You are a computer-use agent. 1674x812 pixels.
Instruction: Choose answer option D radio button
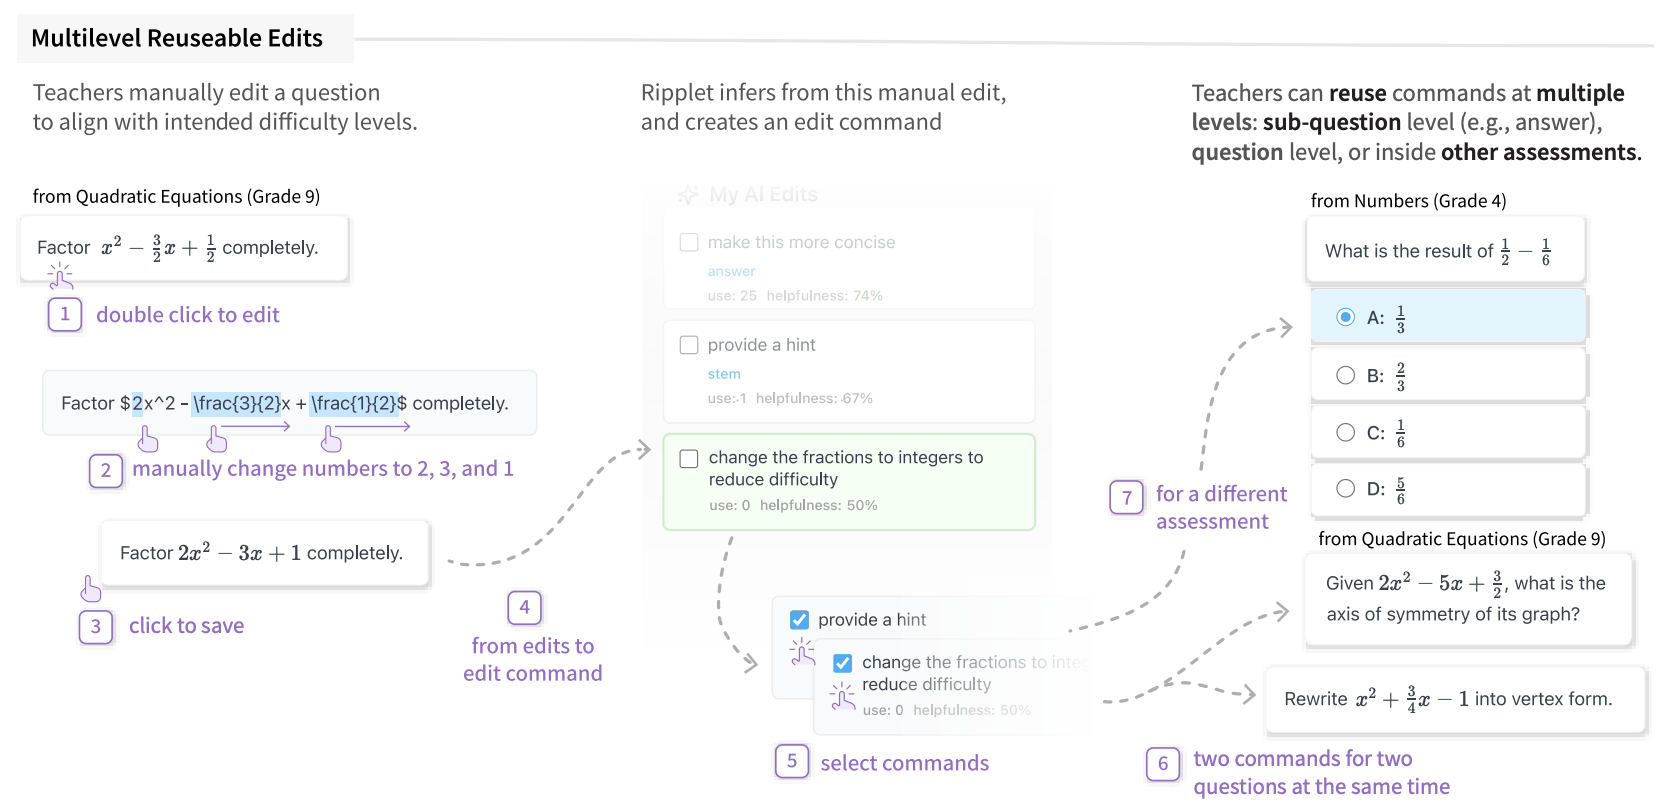point(1346,488)
